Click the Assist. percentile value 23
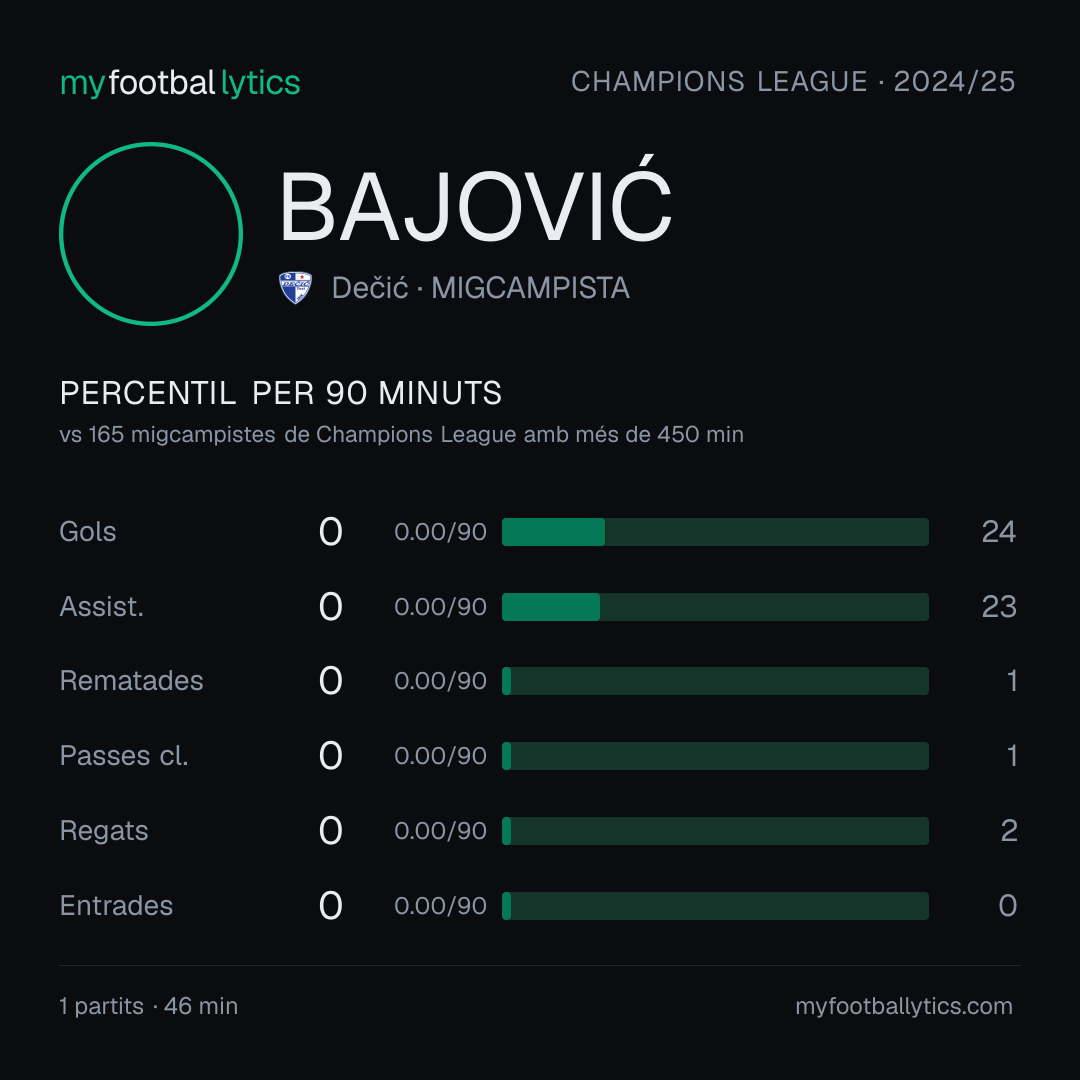The image size is (1080, 1080). click(x=999, y=607)
